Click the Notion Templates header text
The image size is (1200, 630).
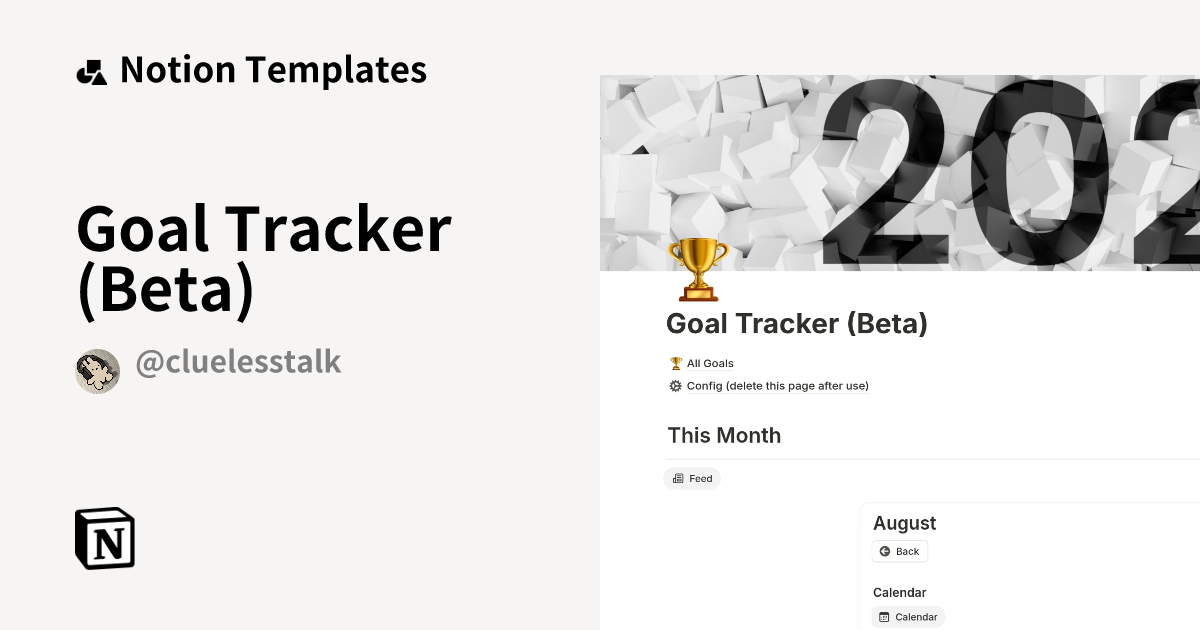pyautogui.click(x=273, y=70)
